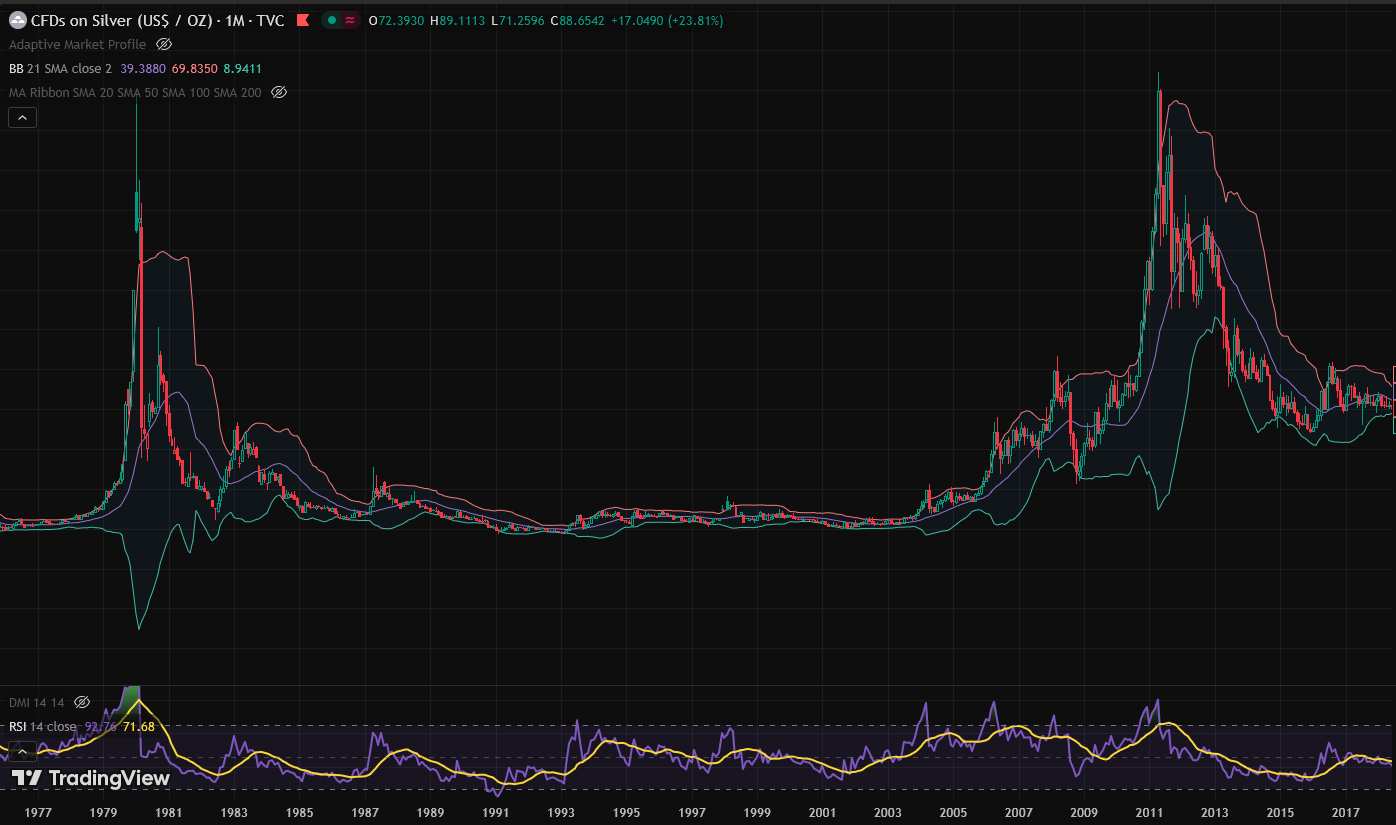This screenshot has width=1396, height=825.
Task: Click the RSI average value 71.68
Action: [x=138, y=726]
